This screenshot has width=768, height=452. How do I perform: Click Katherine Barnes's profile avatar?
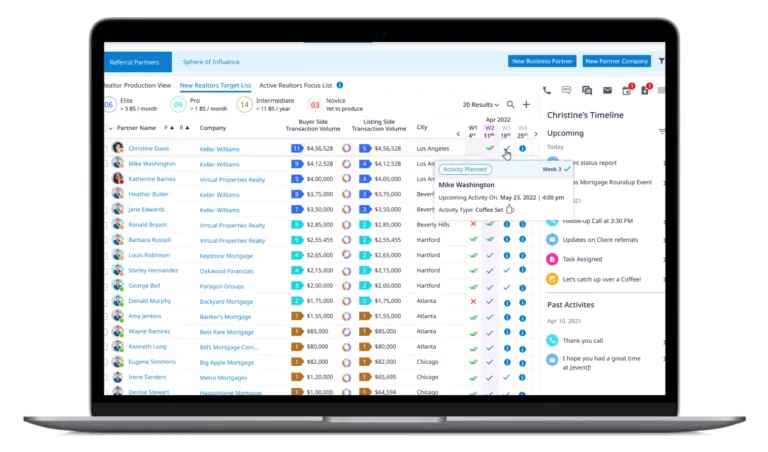pyautogui.click(x=118, y=178)
